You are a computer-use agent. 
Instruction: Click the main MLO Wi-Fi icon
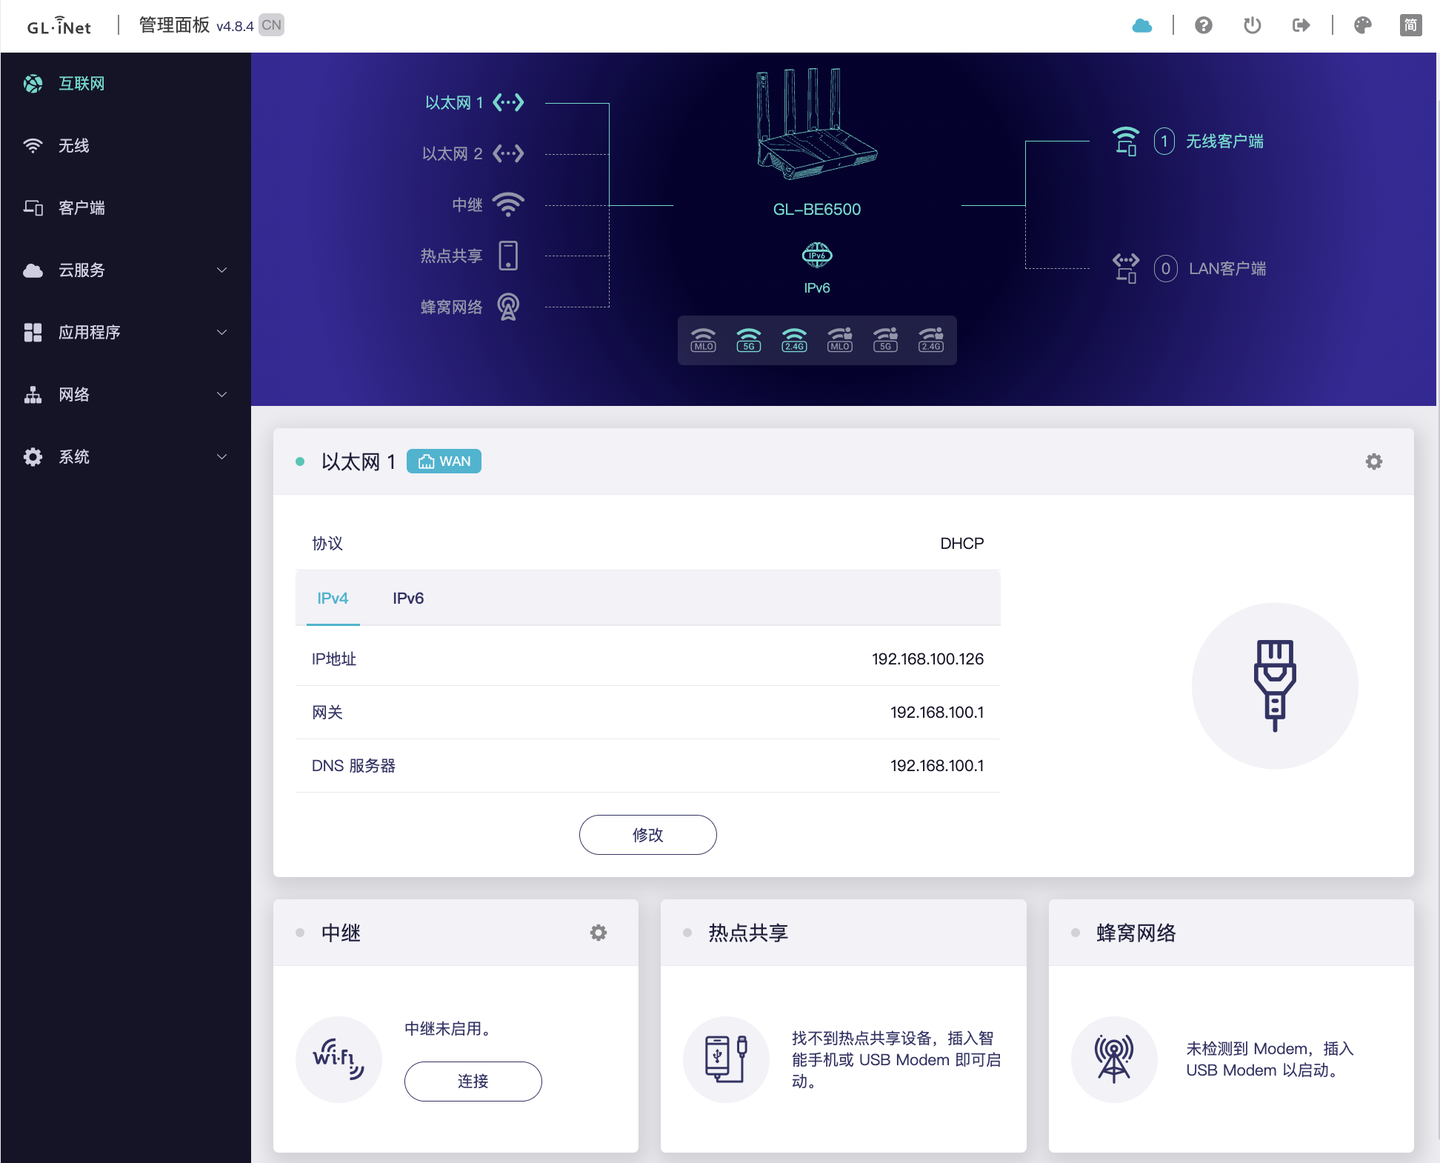point(704,340)
